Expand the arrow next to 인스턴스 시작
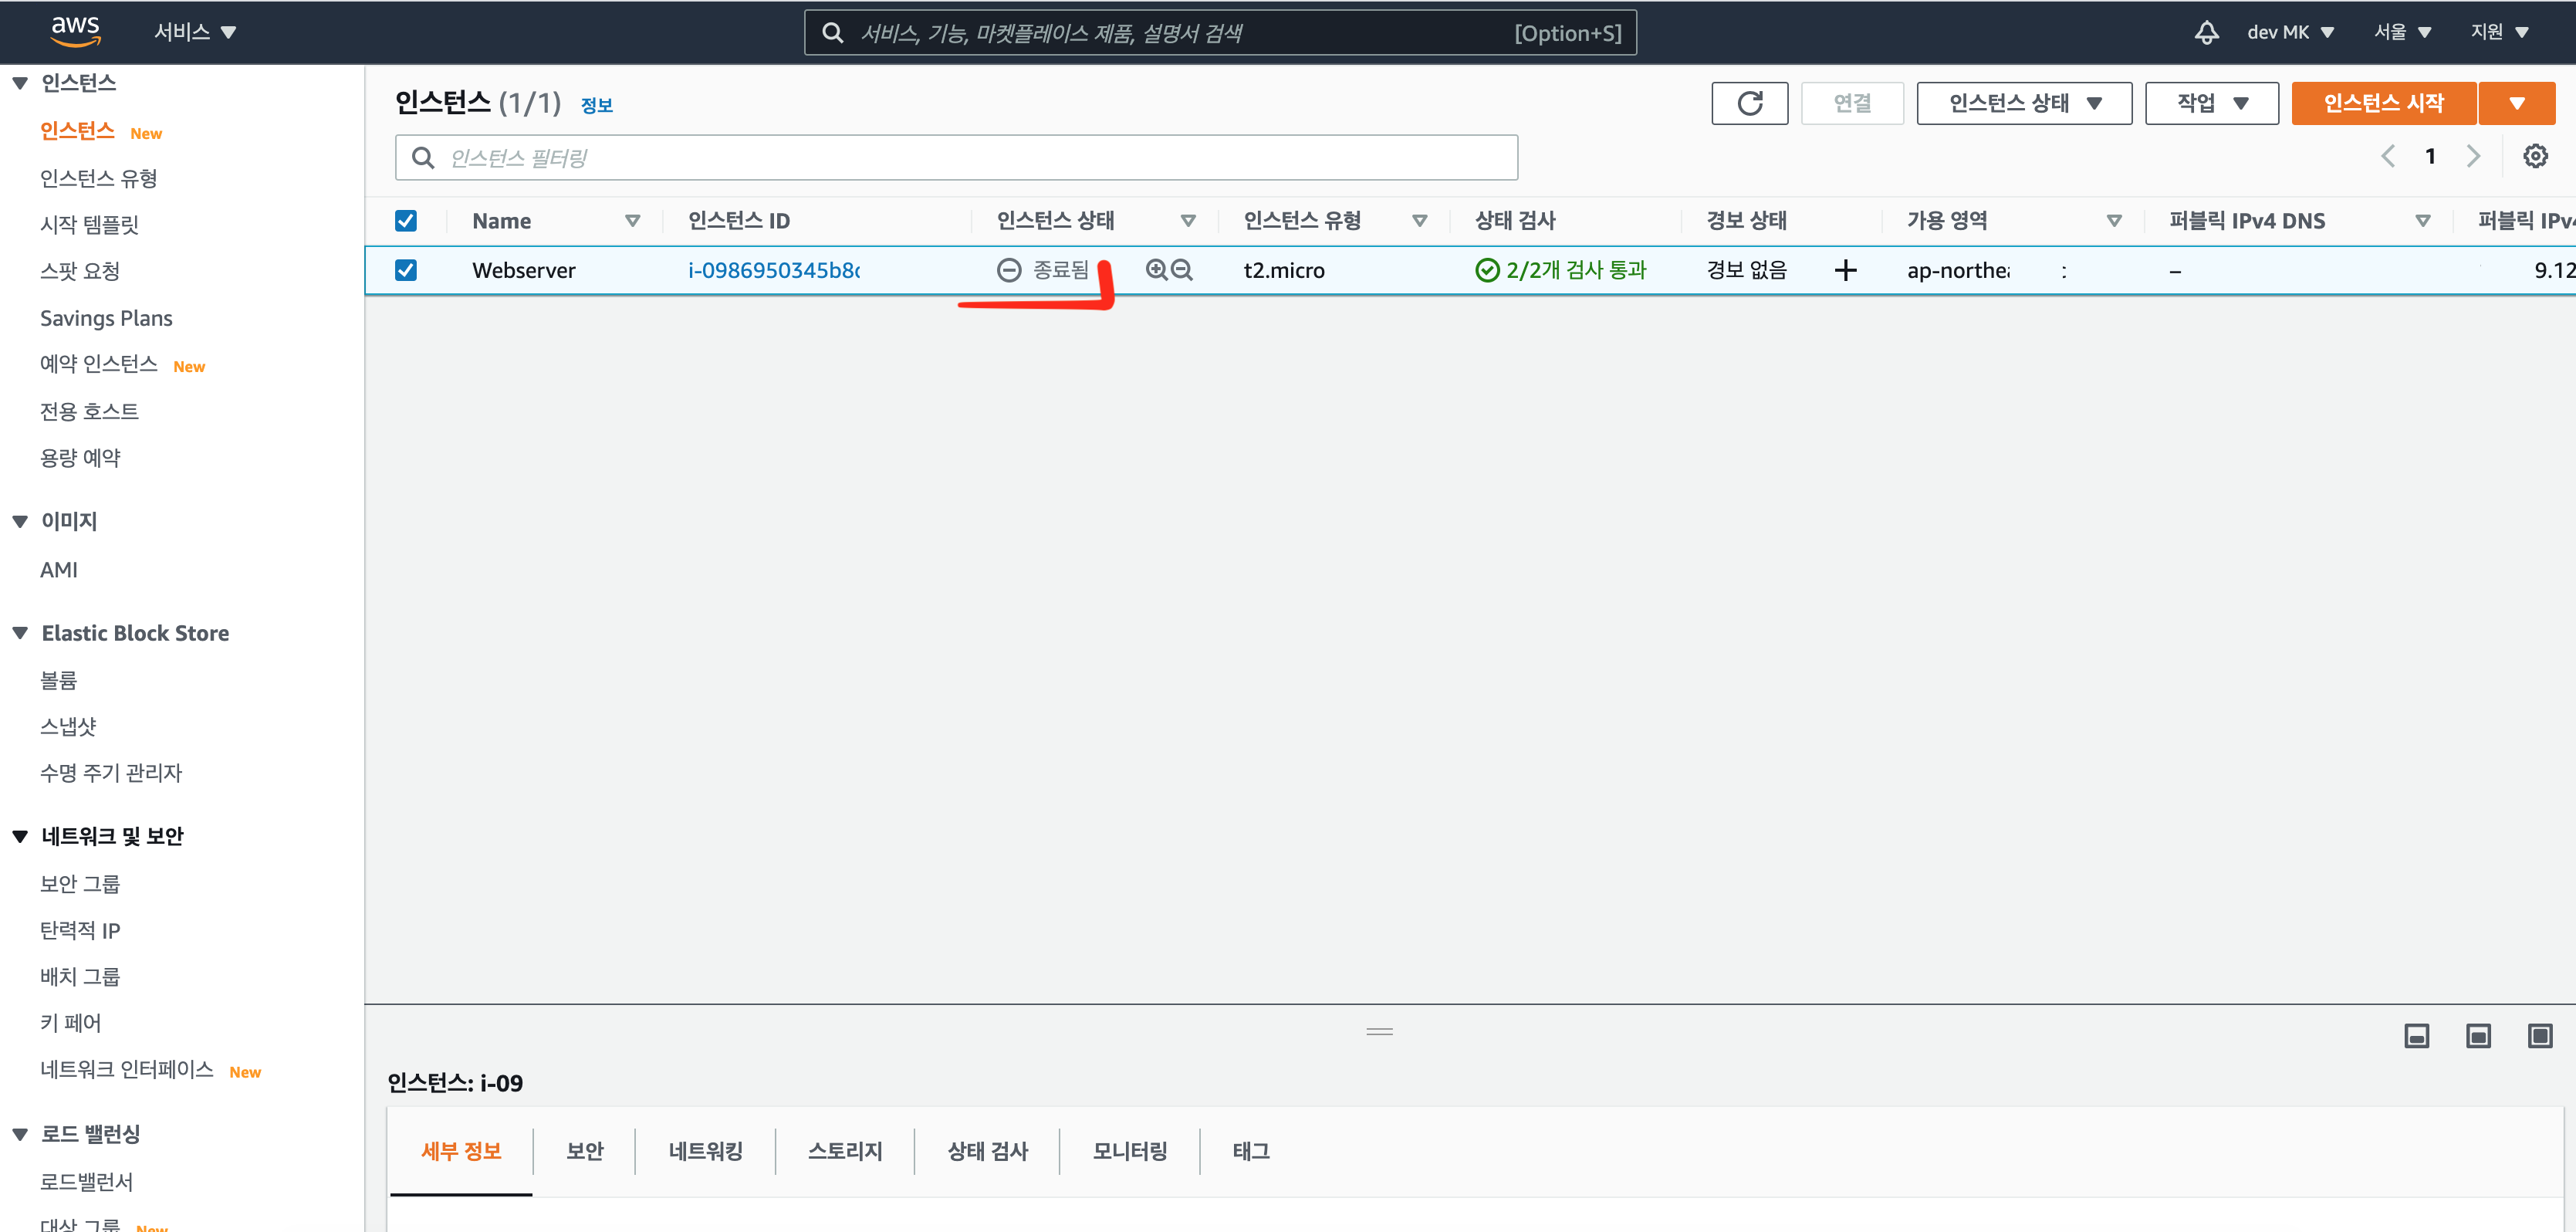Image resolution: width=2576 pixels, height=1232 pixels. [x=2517, y=103]
